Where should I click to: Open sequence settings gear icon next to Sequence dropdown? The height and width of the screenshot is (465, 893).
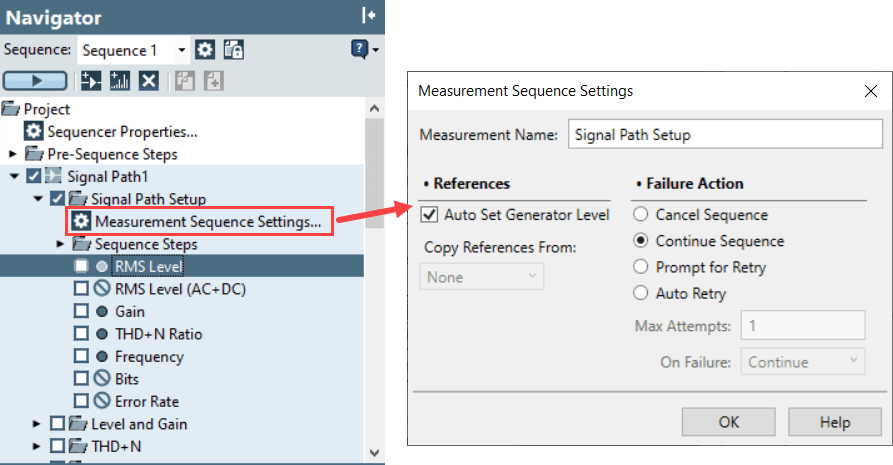pyautogui.click(x=205, y=50)
